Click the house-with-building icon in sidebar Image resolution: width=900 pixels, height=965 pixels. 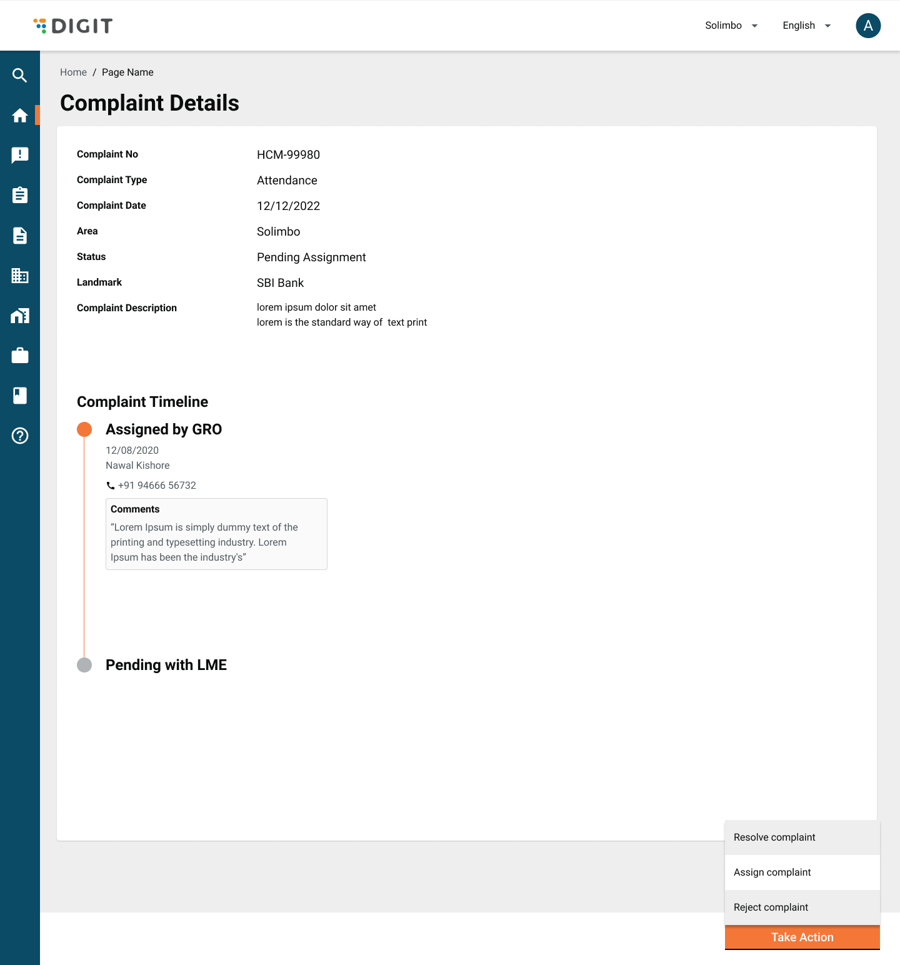tap(20, 316)
